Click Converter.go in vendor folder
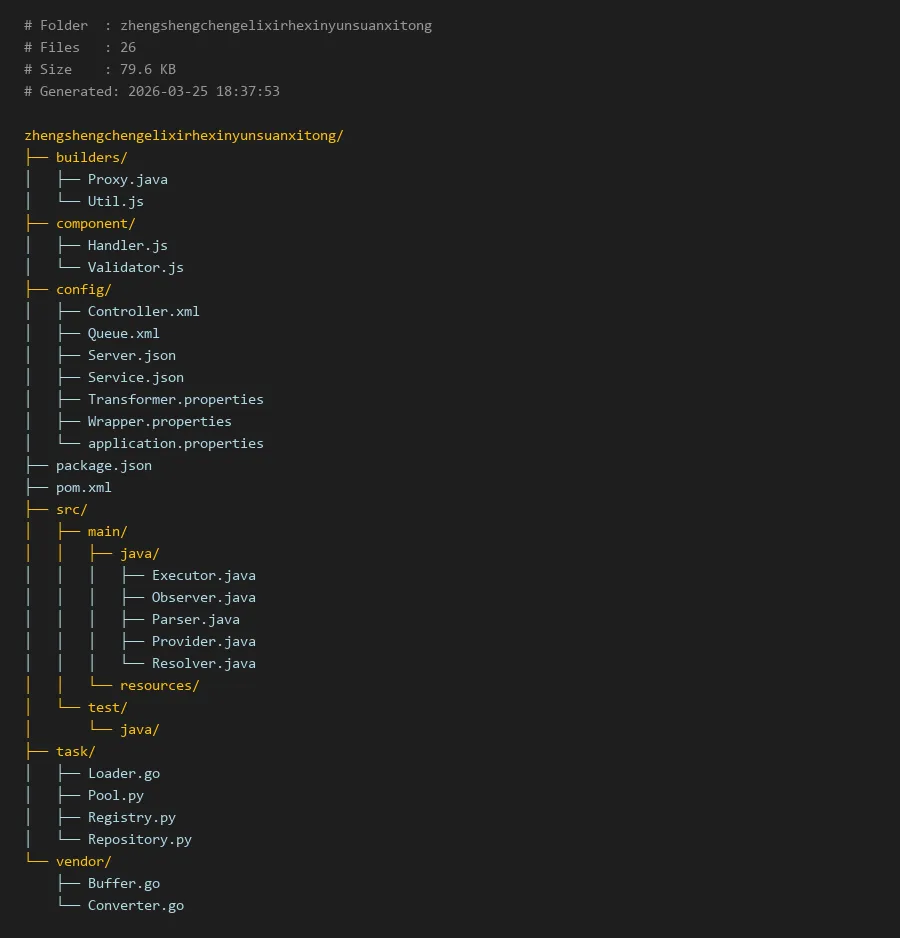Image resolution: width=900 pixels, height=938 pixels. pyautogui.click(x=135, y=905)
